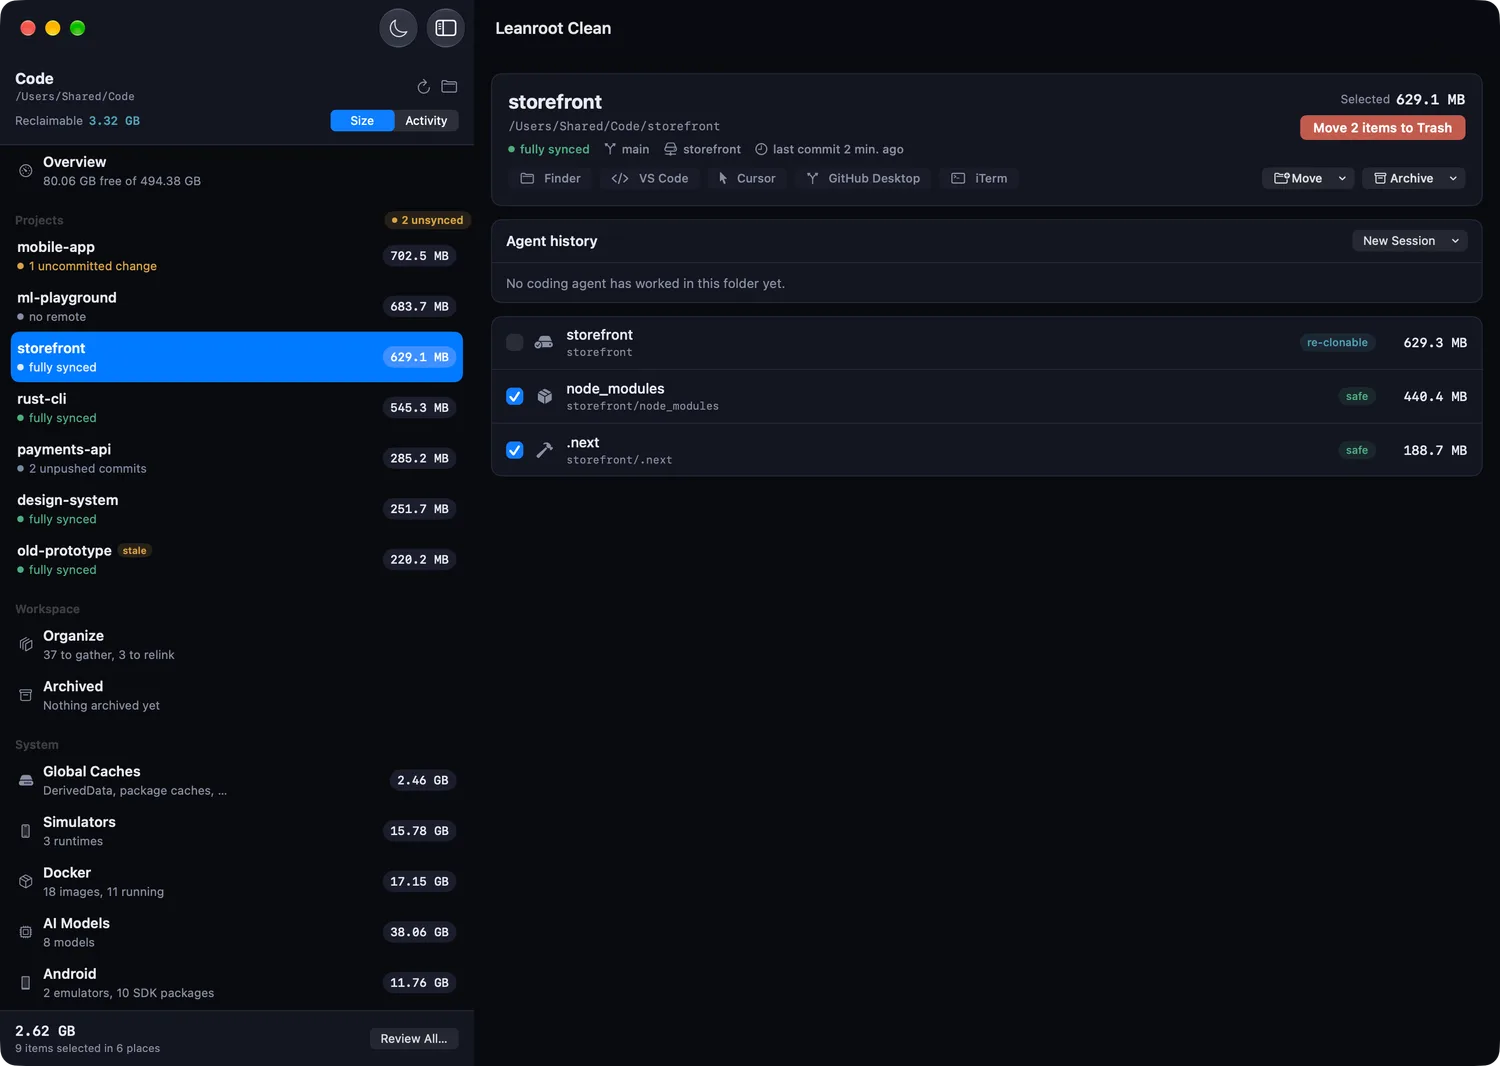
Task: Open storefront in VS Code
Action: pyautogui.click(x=649, y=178)
